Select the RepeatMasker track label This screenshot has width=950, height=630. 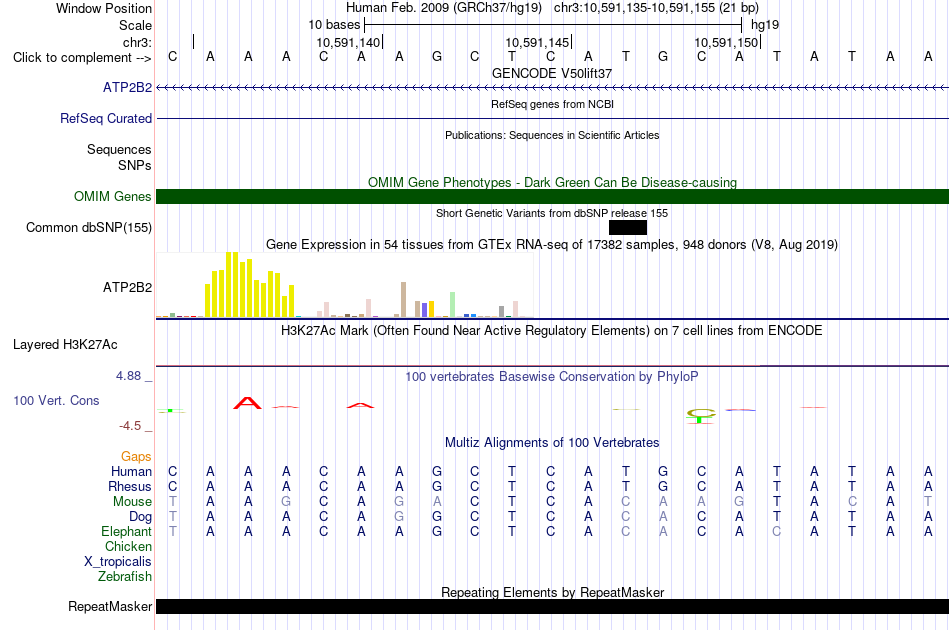click(x=110, y=606)
